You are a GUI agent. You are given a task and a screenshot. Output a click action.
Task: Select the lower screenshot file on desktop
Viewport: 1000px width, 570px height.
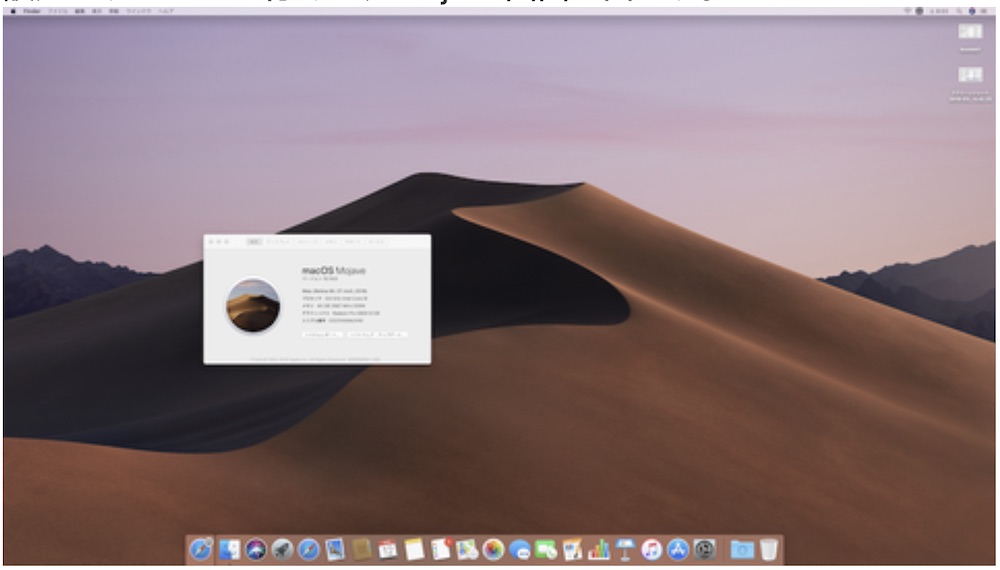click(x=970, y=75)
